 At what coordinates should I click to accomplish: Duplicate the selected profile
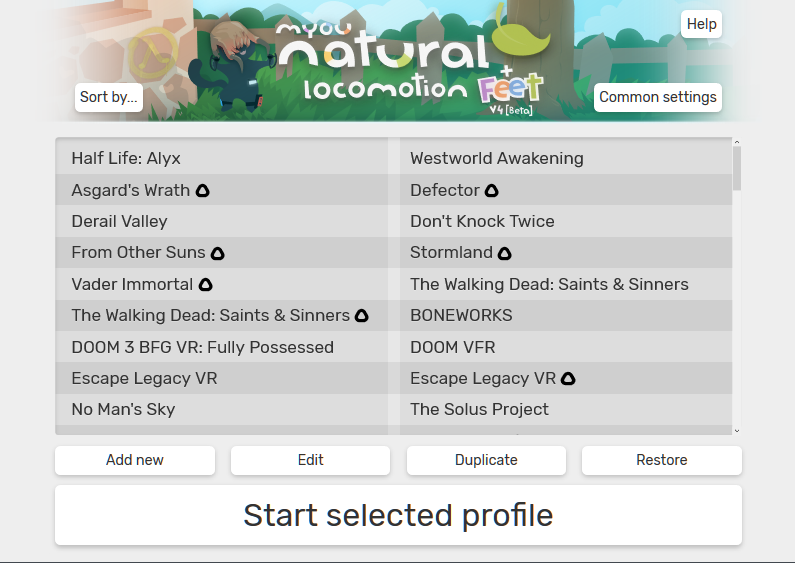point(486,460)
